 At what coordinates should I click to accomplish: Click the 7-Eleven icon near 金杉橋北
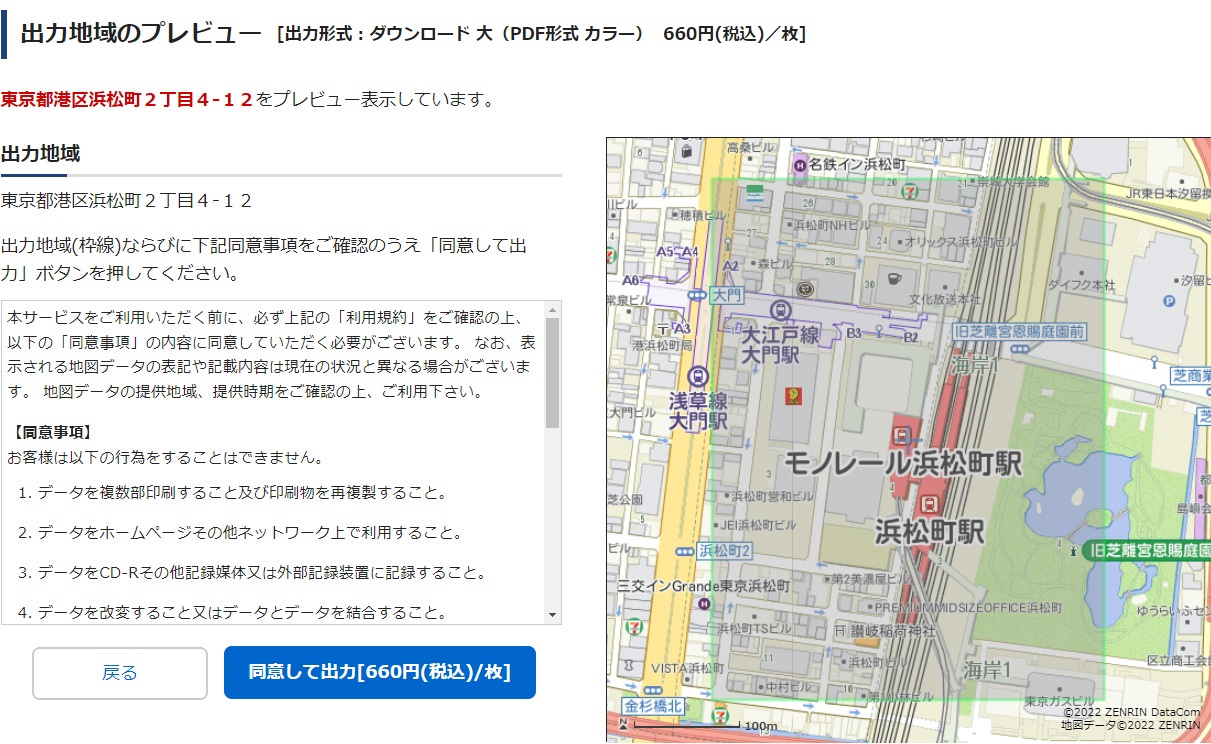[x=718, y=716]
